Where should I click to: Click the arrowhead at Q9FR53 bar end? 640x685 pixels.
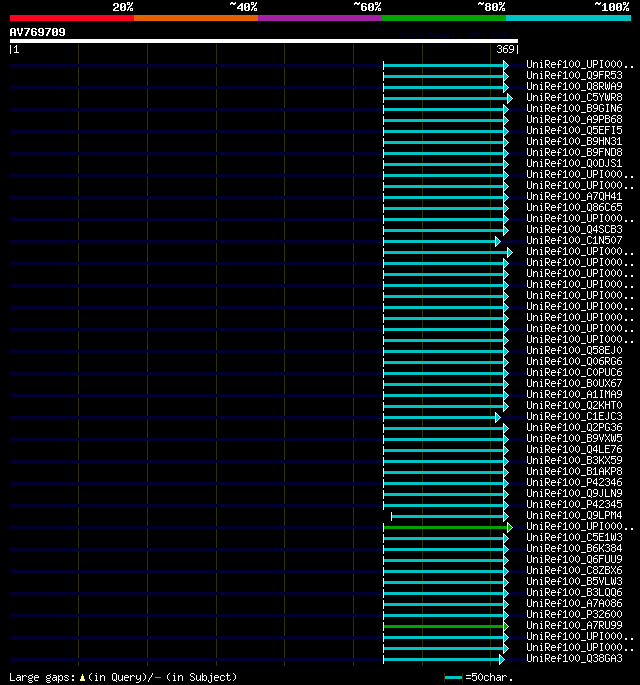pos(506,76)
